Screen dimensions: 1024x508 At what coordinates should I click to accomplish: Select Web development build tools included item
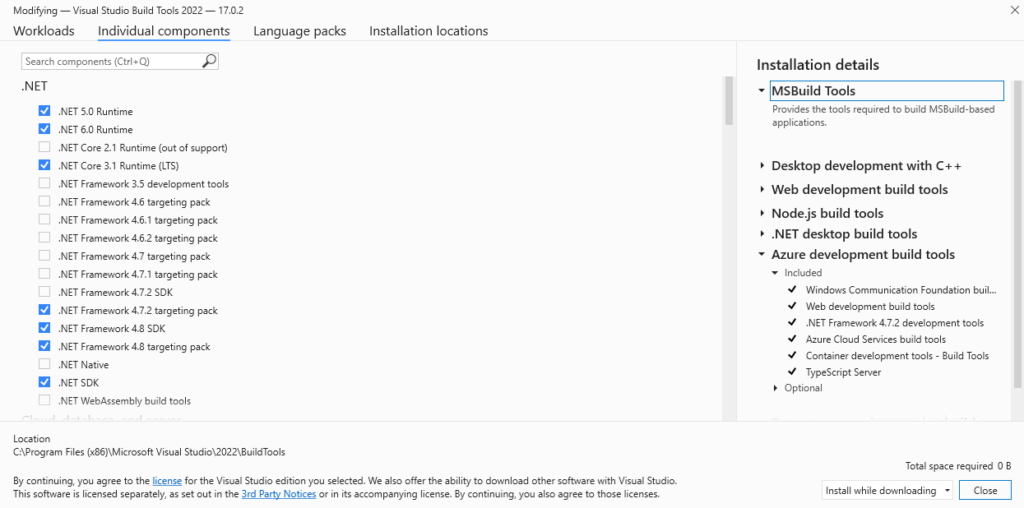coord(871,306)
